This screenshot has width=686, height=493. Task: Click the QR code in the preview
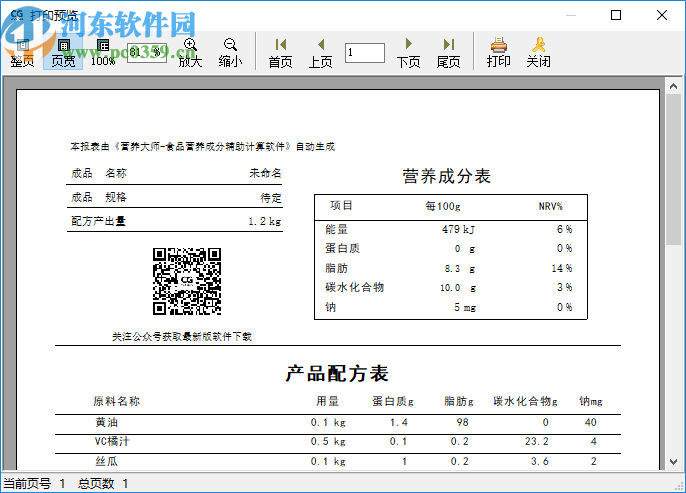pyautogui.click(x=186, y=281)
